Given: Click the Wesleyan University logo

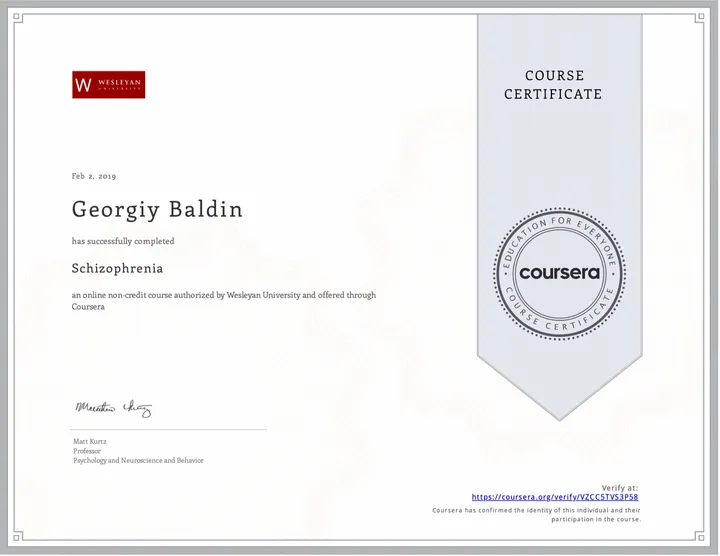Looking at the screenshot, I should tap(108, 84).
